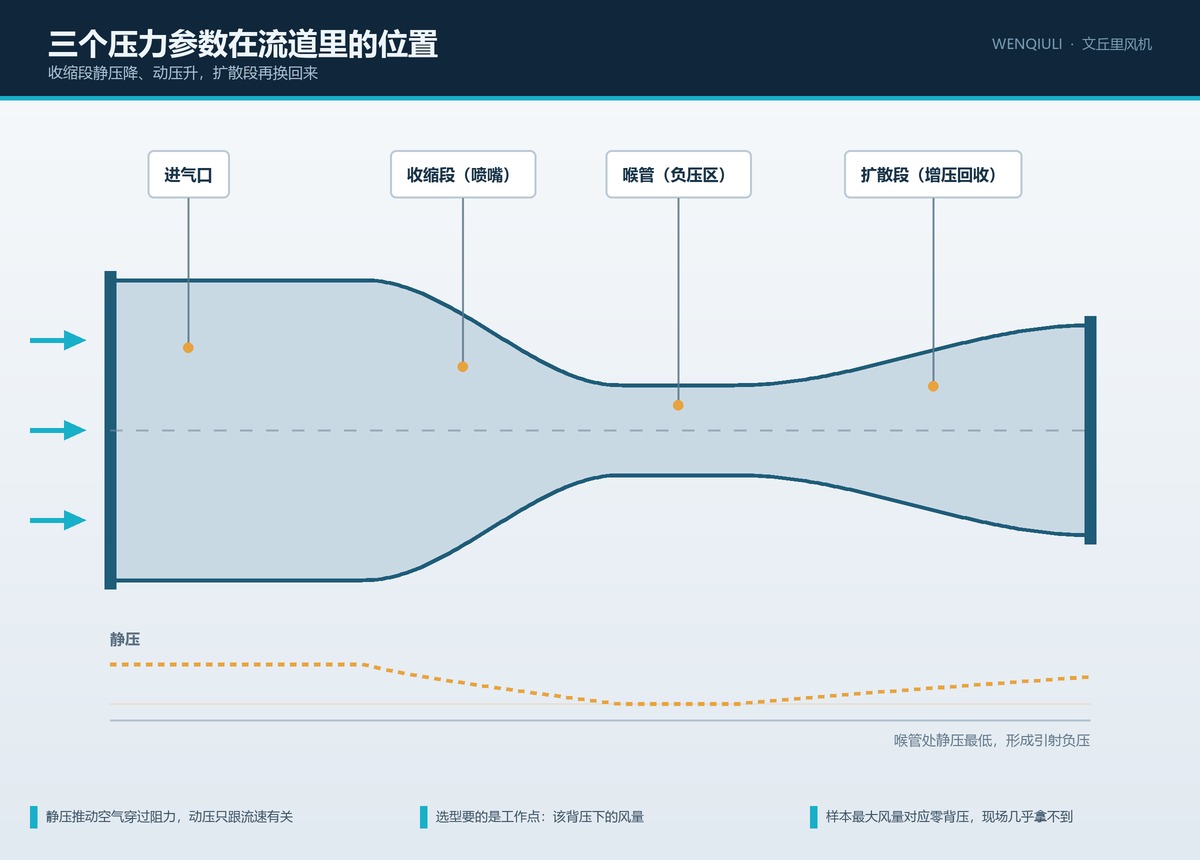Screen dimensions: 1200x860
Task: Click the top inlet airflow arrow
Action: (x=58, y=340)
